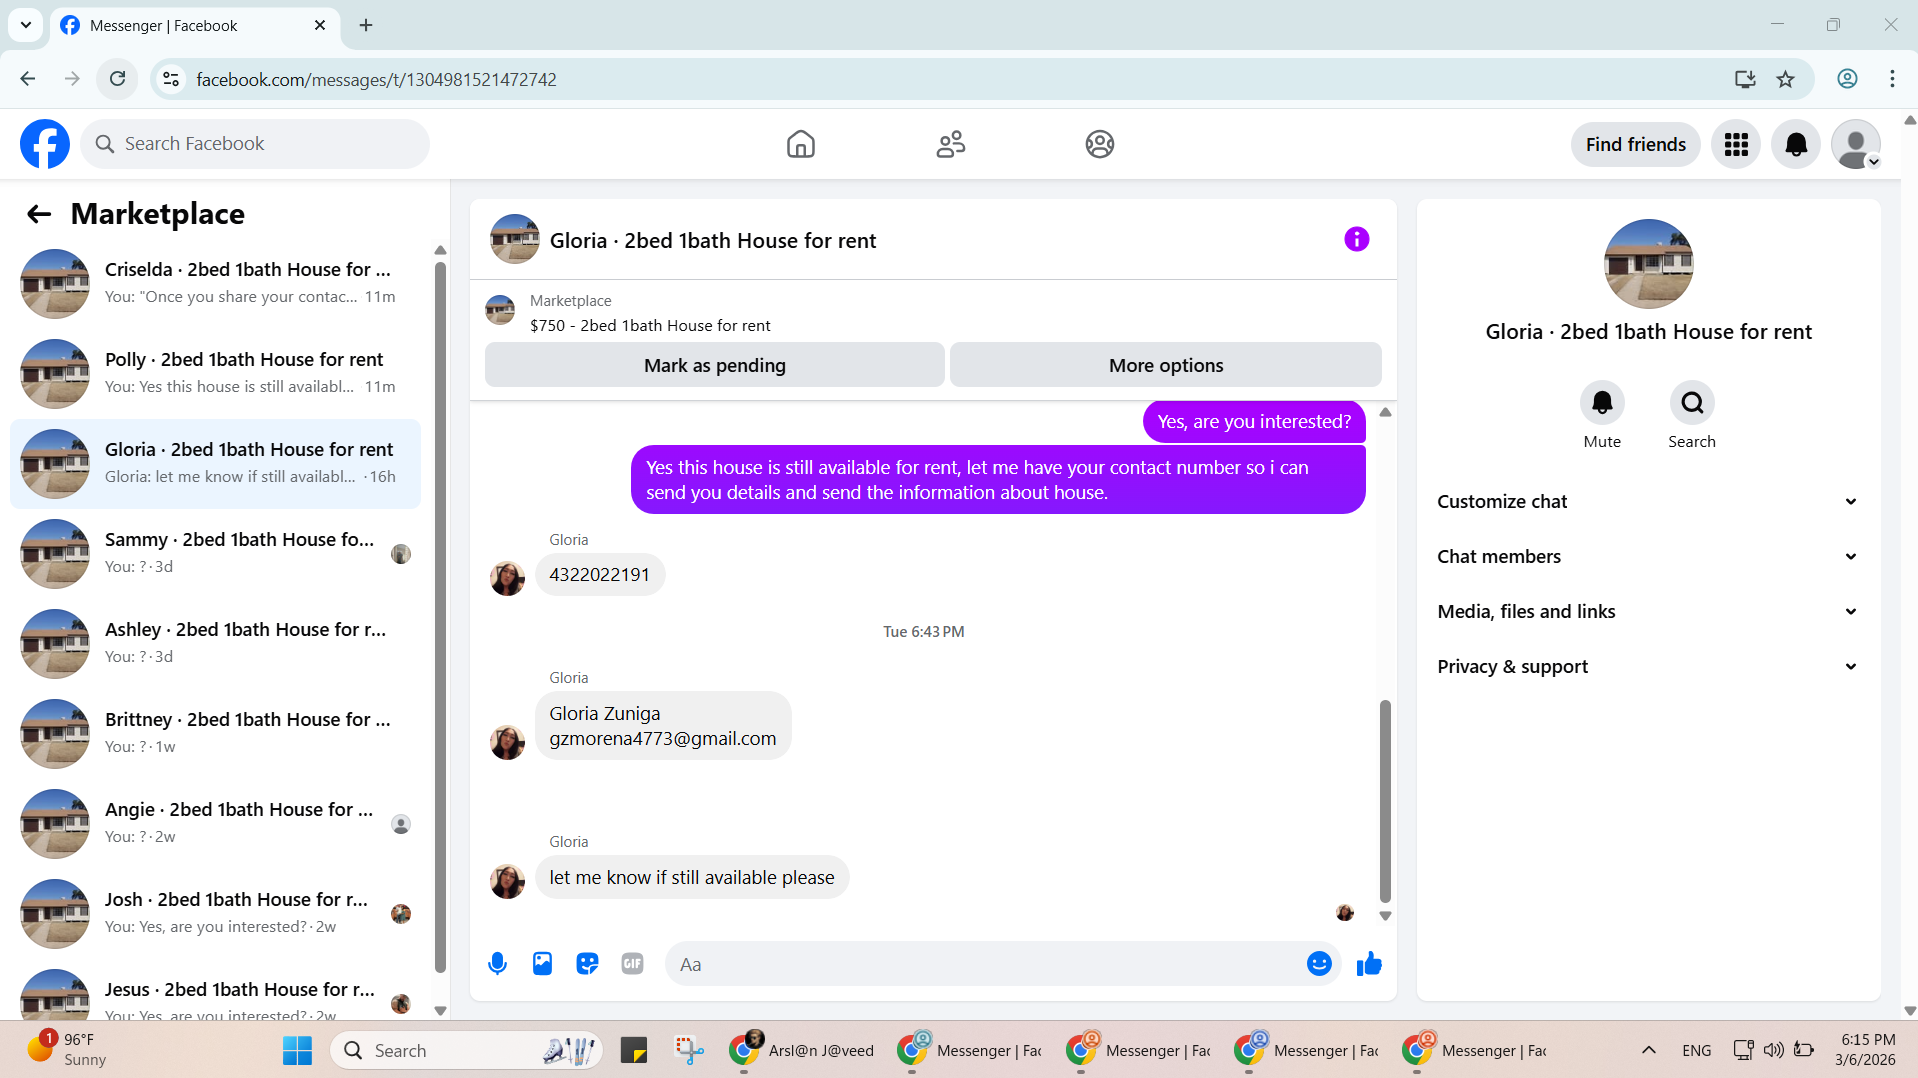Send a thumbs-up like
Screen dimensions: 1918x1078
1369,964
